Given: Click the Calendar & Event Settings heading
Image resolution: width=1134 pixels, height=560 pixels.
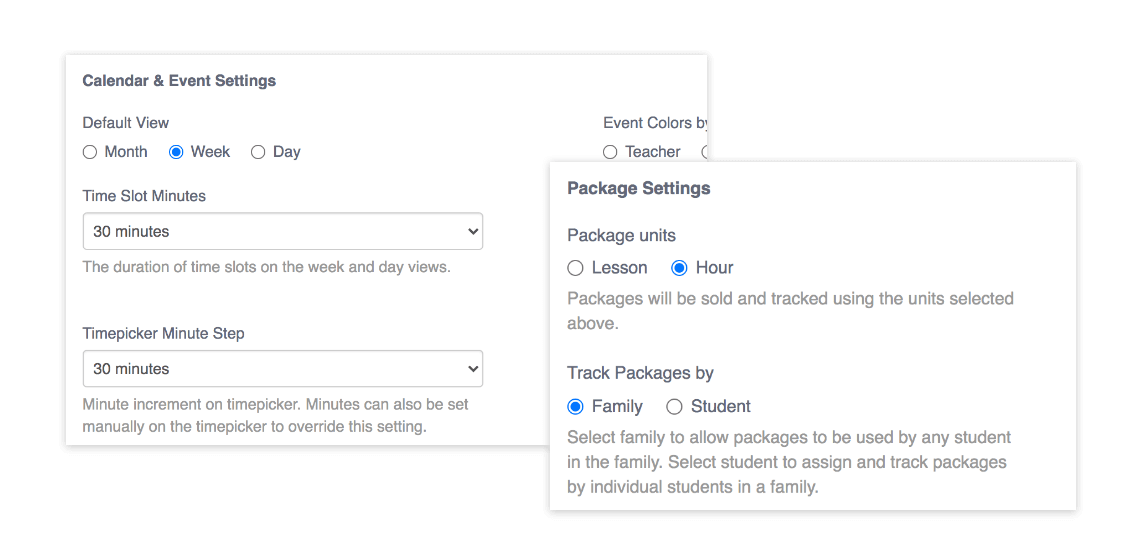Looking at the screenshot, I should tap(179, 80).
